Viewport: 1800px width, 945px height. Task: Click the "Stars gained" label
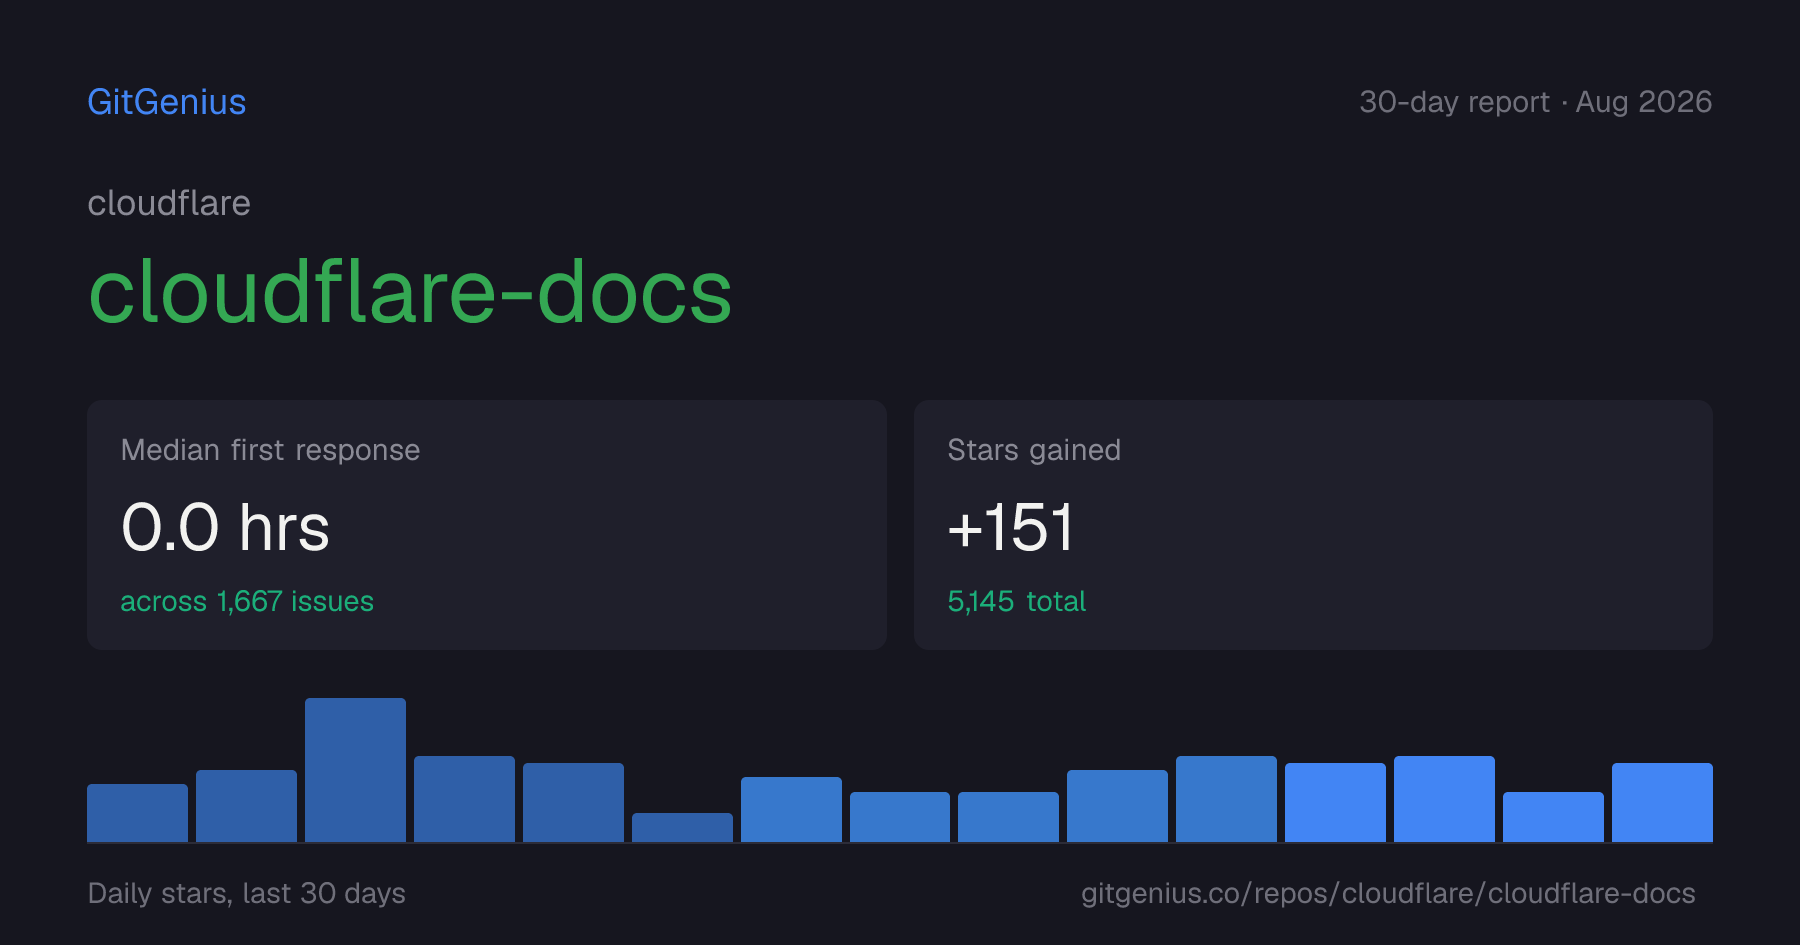pyautogui.click(x=1034, y=450)
